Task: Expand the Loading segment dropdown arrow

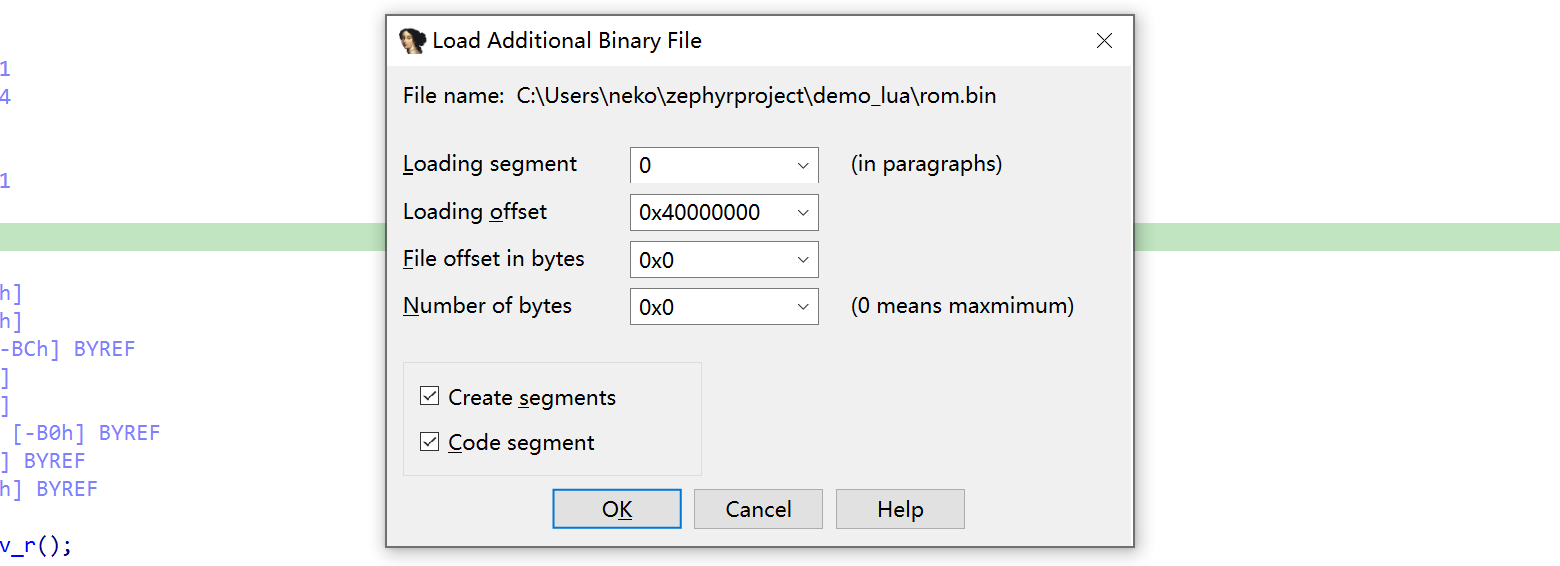Action: click(803, 166)
